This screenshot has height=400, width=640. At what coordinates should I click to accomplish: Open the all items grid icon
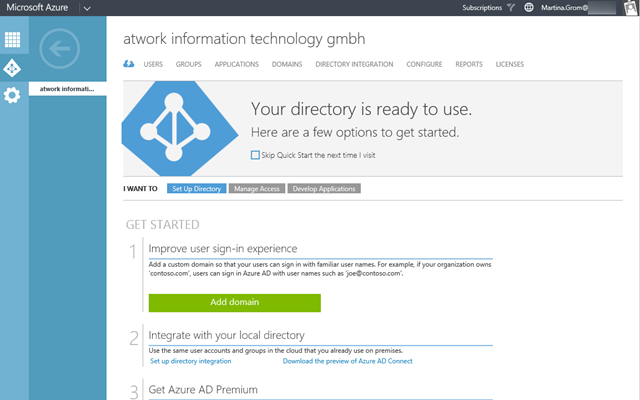[x=12, y=40]
